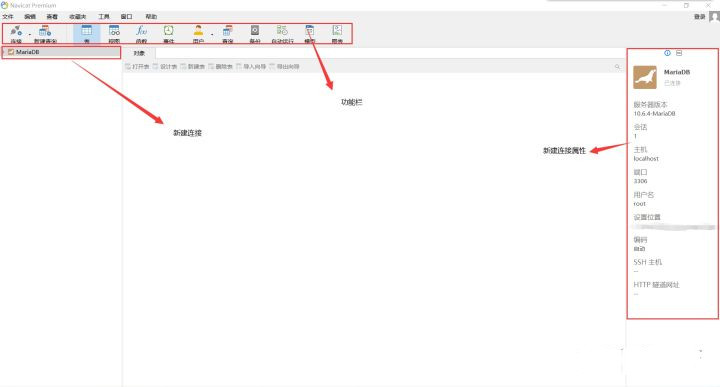Click the MariaDB seal logo in info pane
This screenshot has height=387, width=720.
point(645,77)
